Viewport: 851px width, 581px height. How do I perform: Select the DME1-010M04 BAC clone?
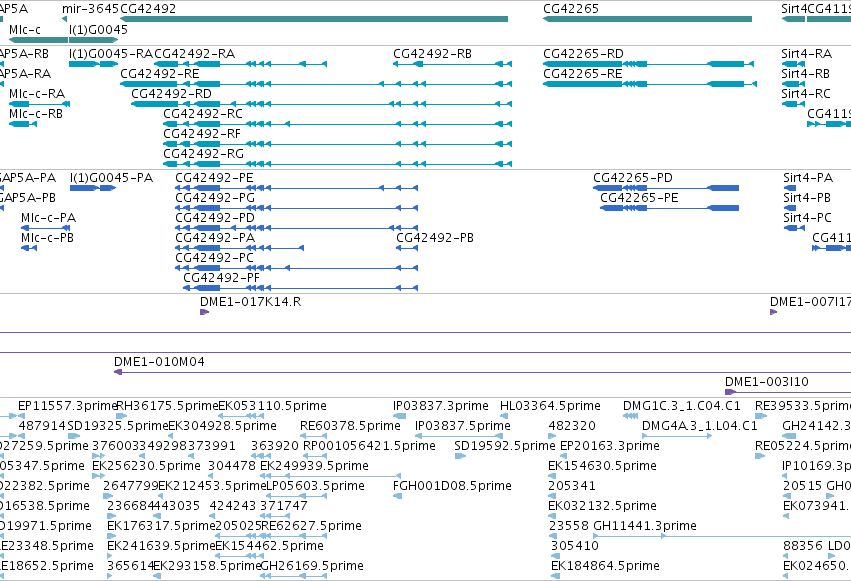click(x=482, y=372)
